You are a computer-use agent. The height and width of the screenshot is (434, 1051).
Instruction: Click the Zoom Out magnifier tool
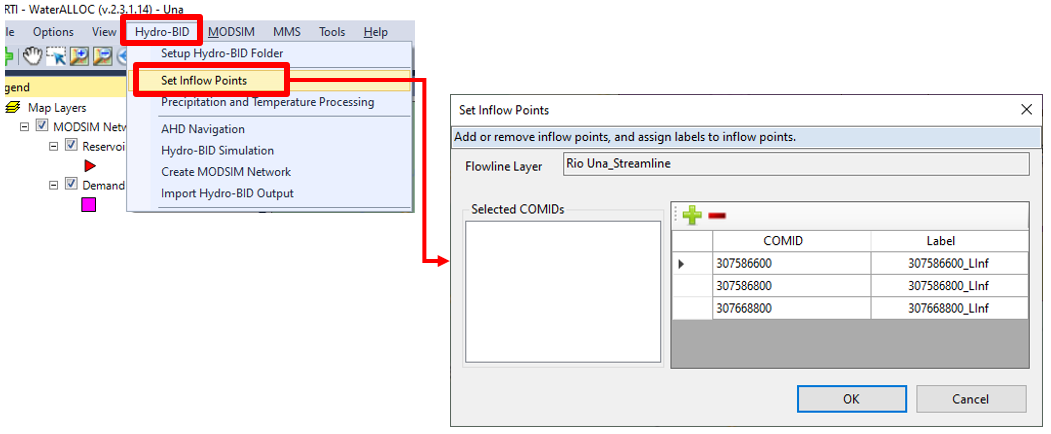[x=102, y=56]
